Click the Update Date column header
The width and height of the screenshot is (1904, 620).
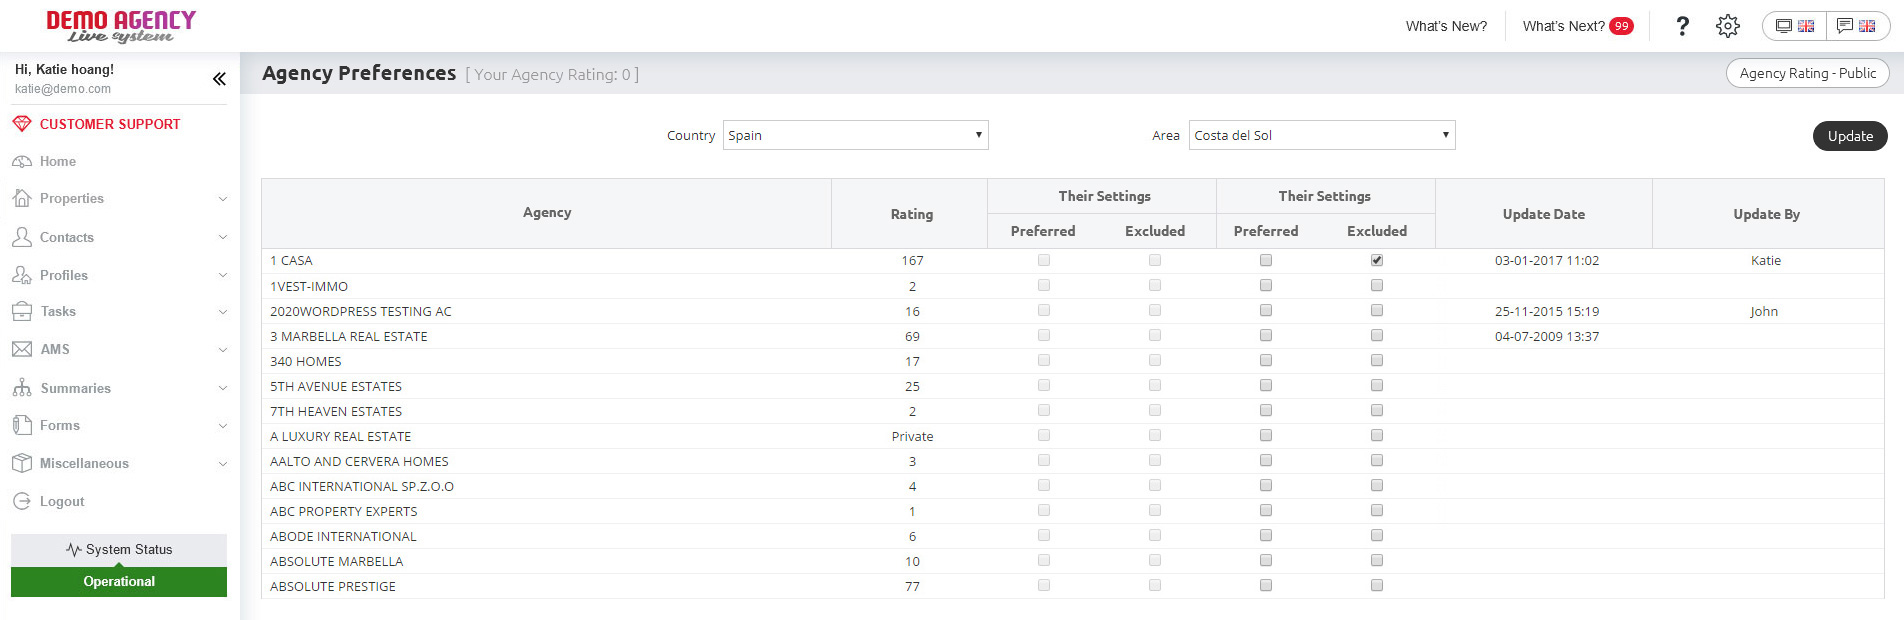(1543, 214)
